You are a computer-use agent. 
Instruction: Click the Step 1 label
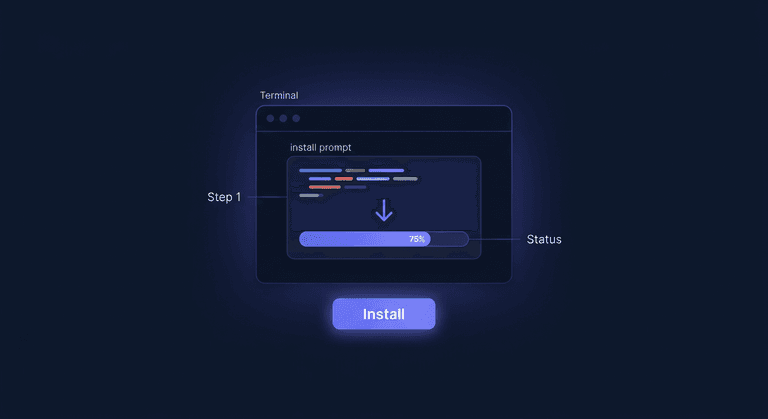coord(224,197)
